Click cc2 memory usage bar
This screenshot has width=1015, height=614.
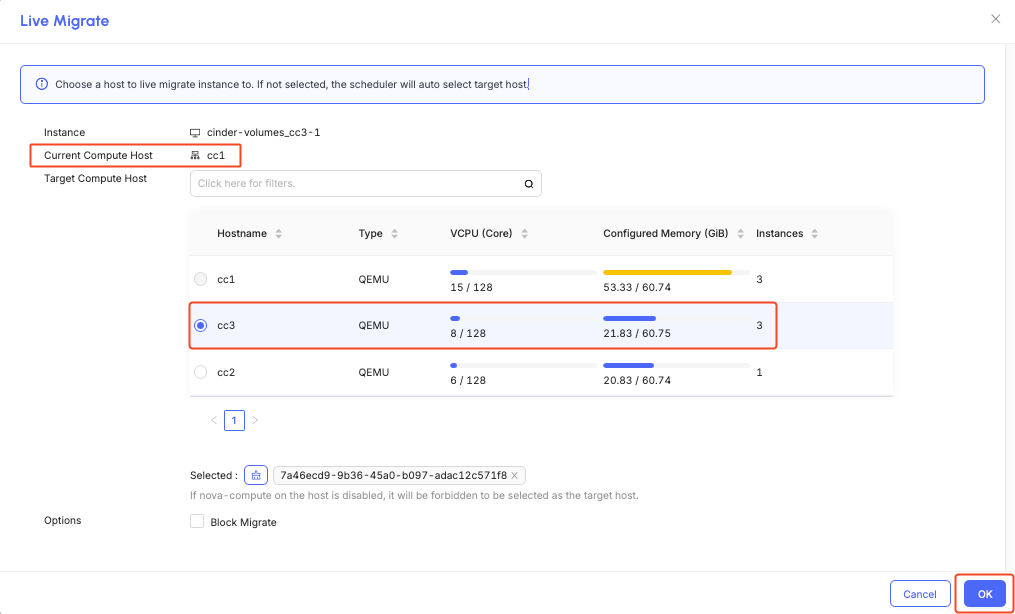point(676,366)
